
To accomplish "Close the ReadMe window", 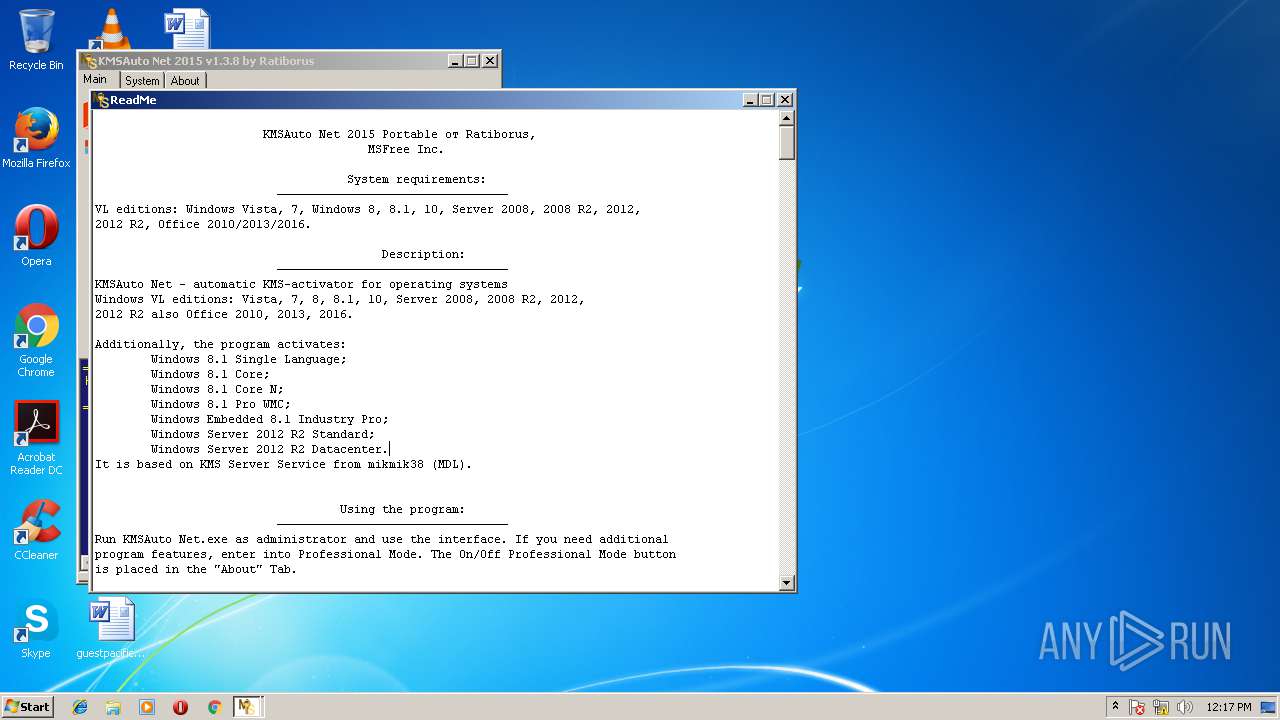I will point(785,100).
